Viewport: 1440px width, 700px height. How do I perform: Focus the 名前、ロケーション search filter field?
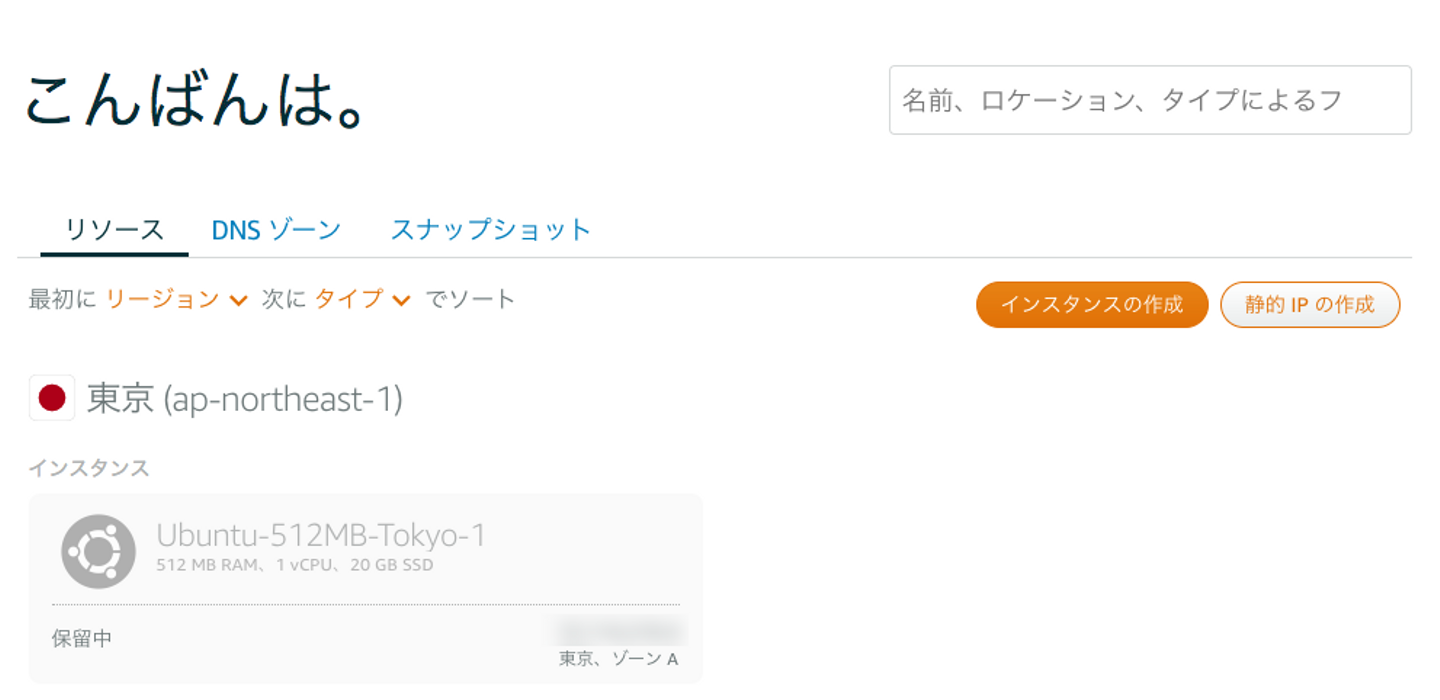pyautogui.click(x=1149, y=100)
